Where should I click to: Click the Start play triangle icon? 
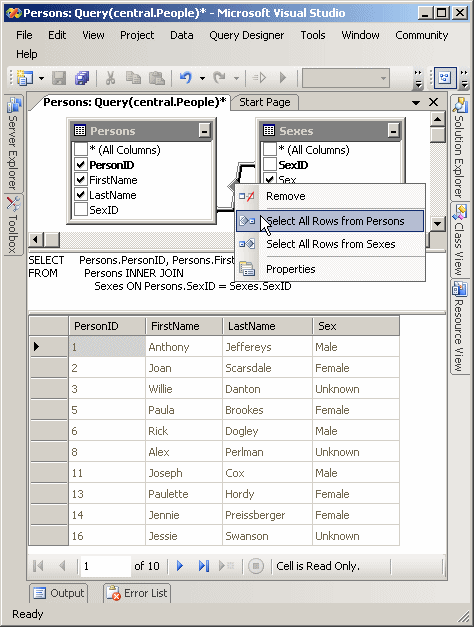(x=283, y=77)
